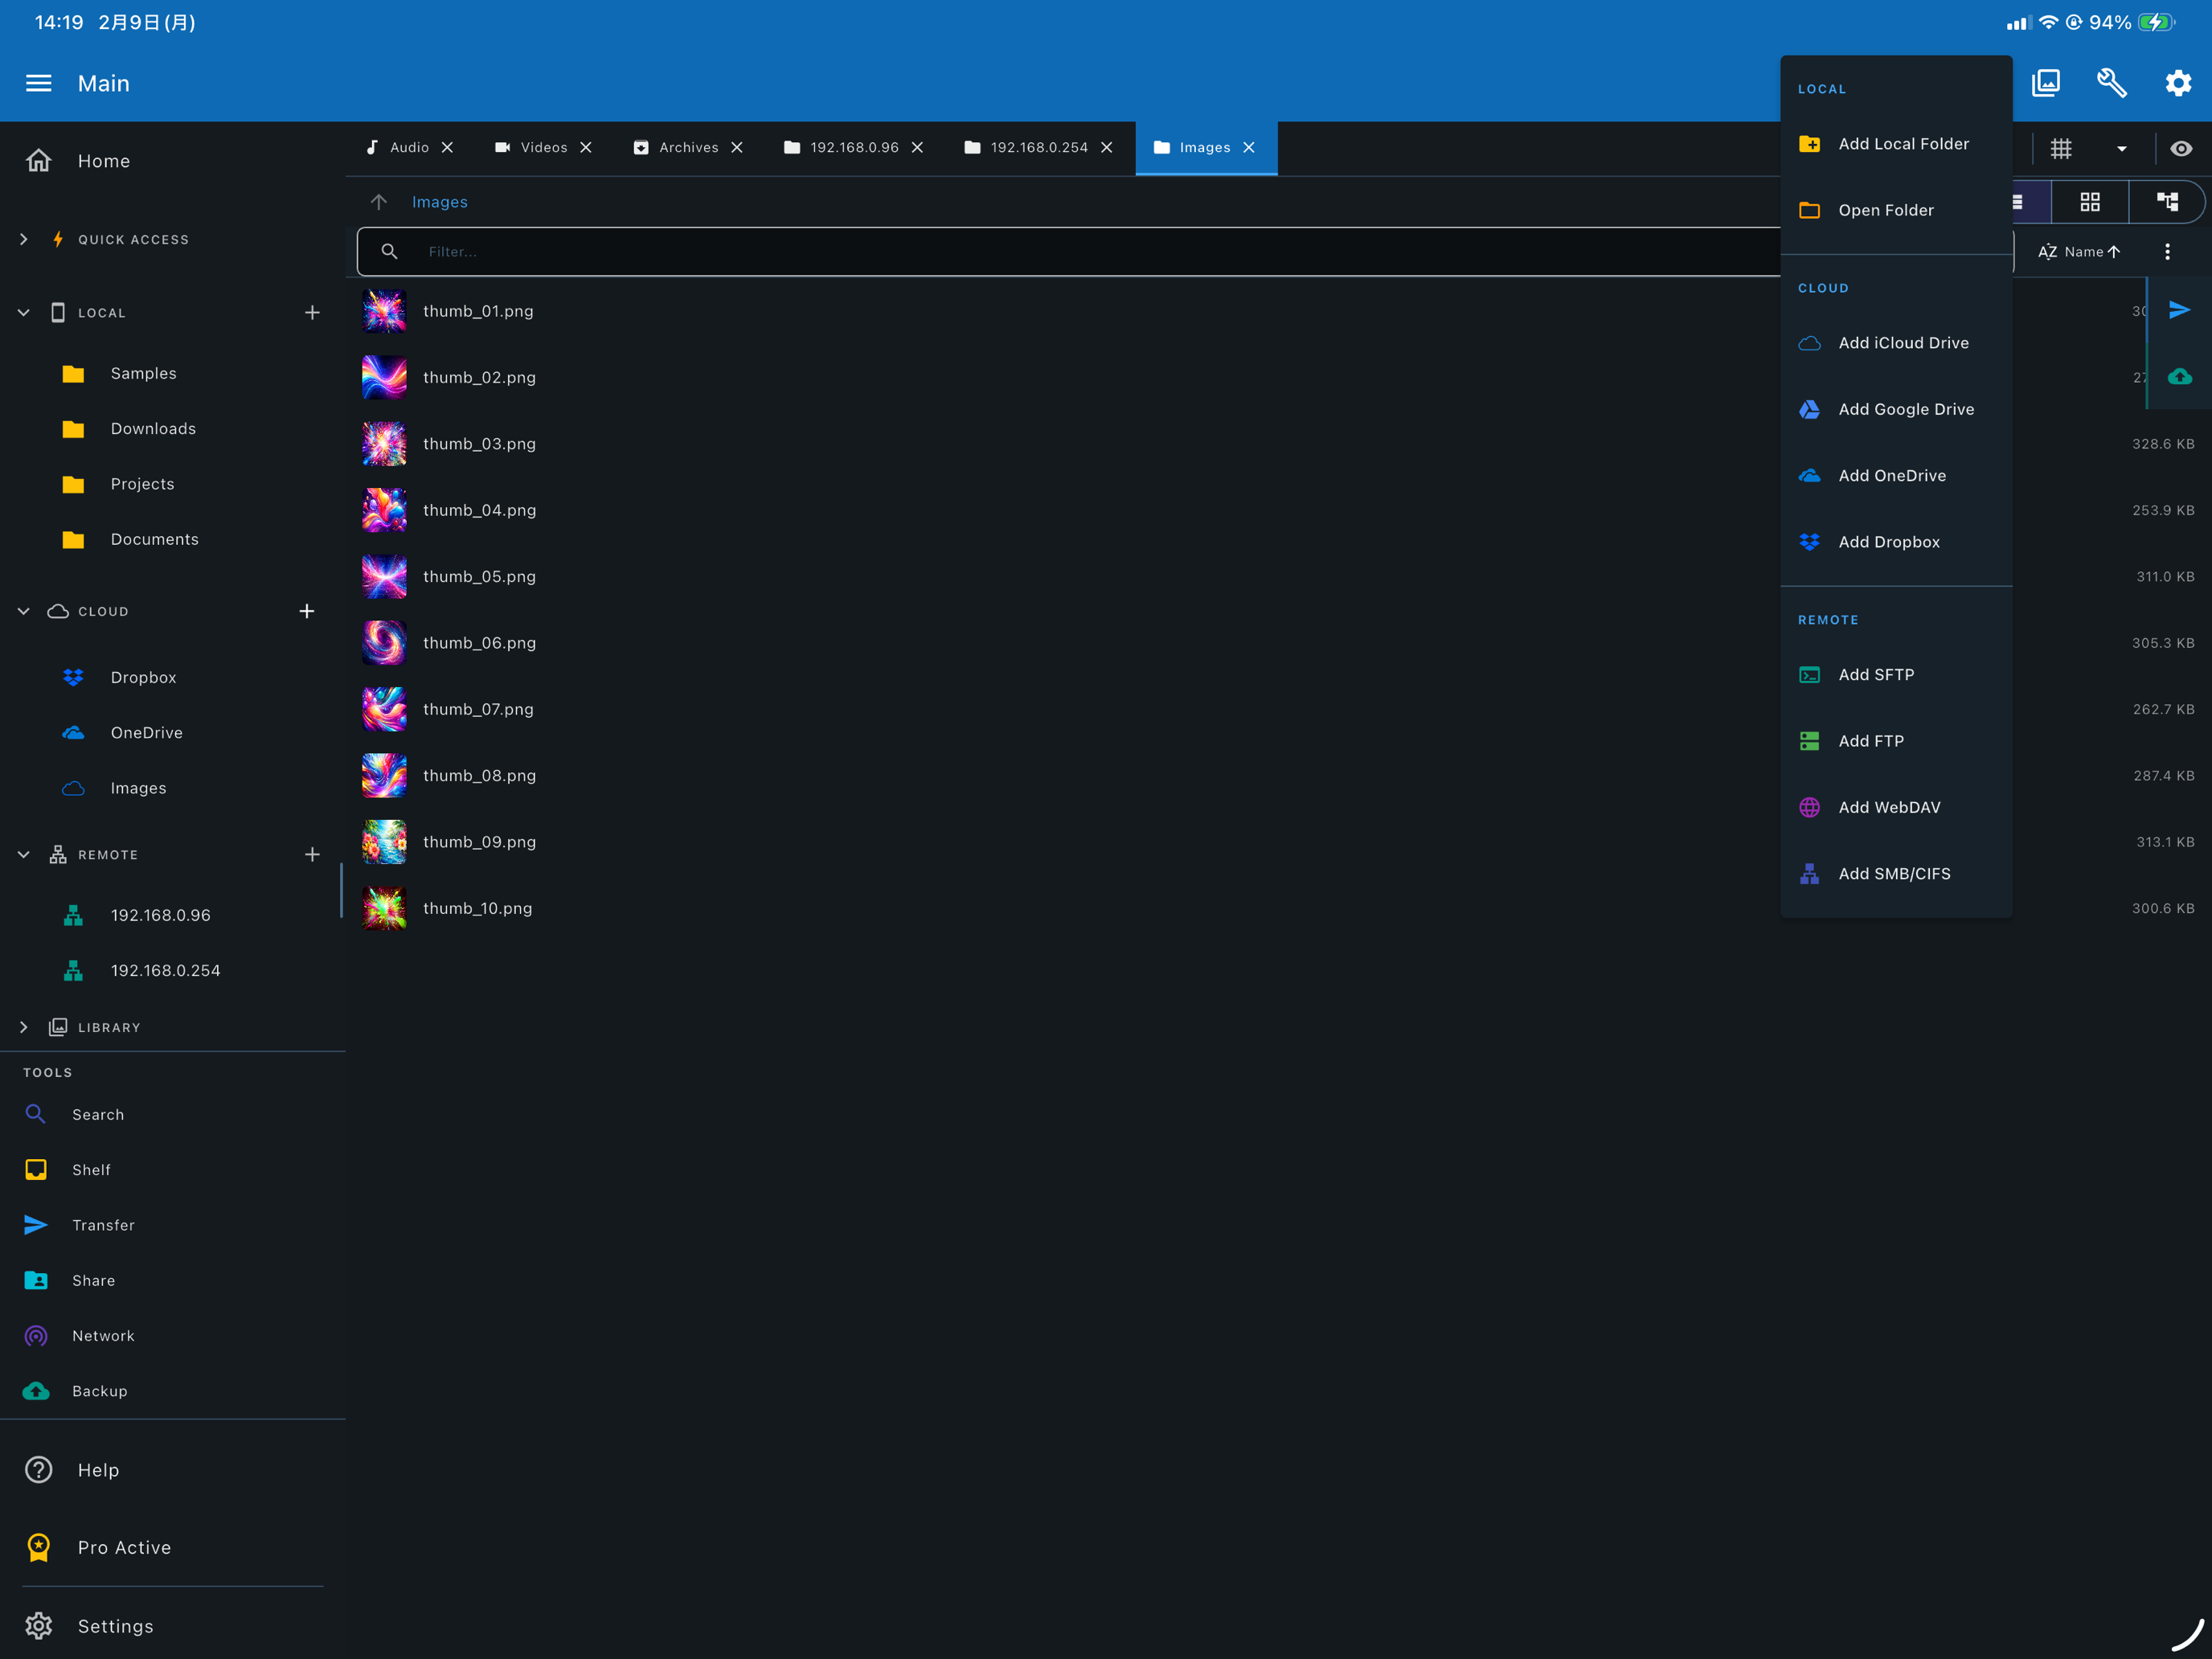The width and height of the screenshot is (2212, 1659).
Task: Open Pro Active from the sidebar
Action: (123, 1547)
